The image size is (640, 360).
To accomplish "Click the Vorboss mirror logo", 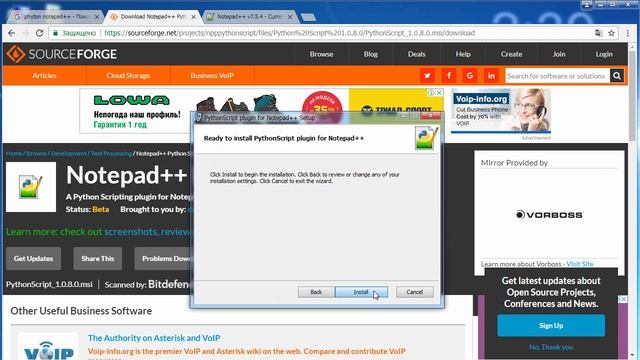I will [x=549, y=215].
